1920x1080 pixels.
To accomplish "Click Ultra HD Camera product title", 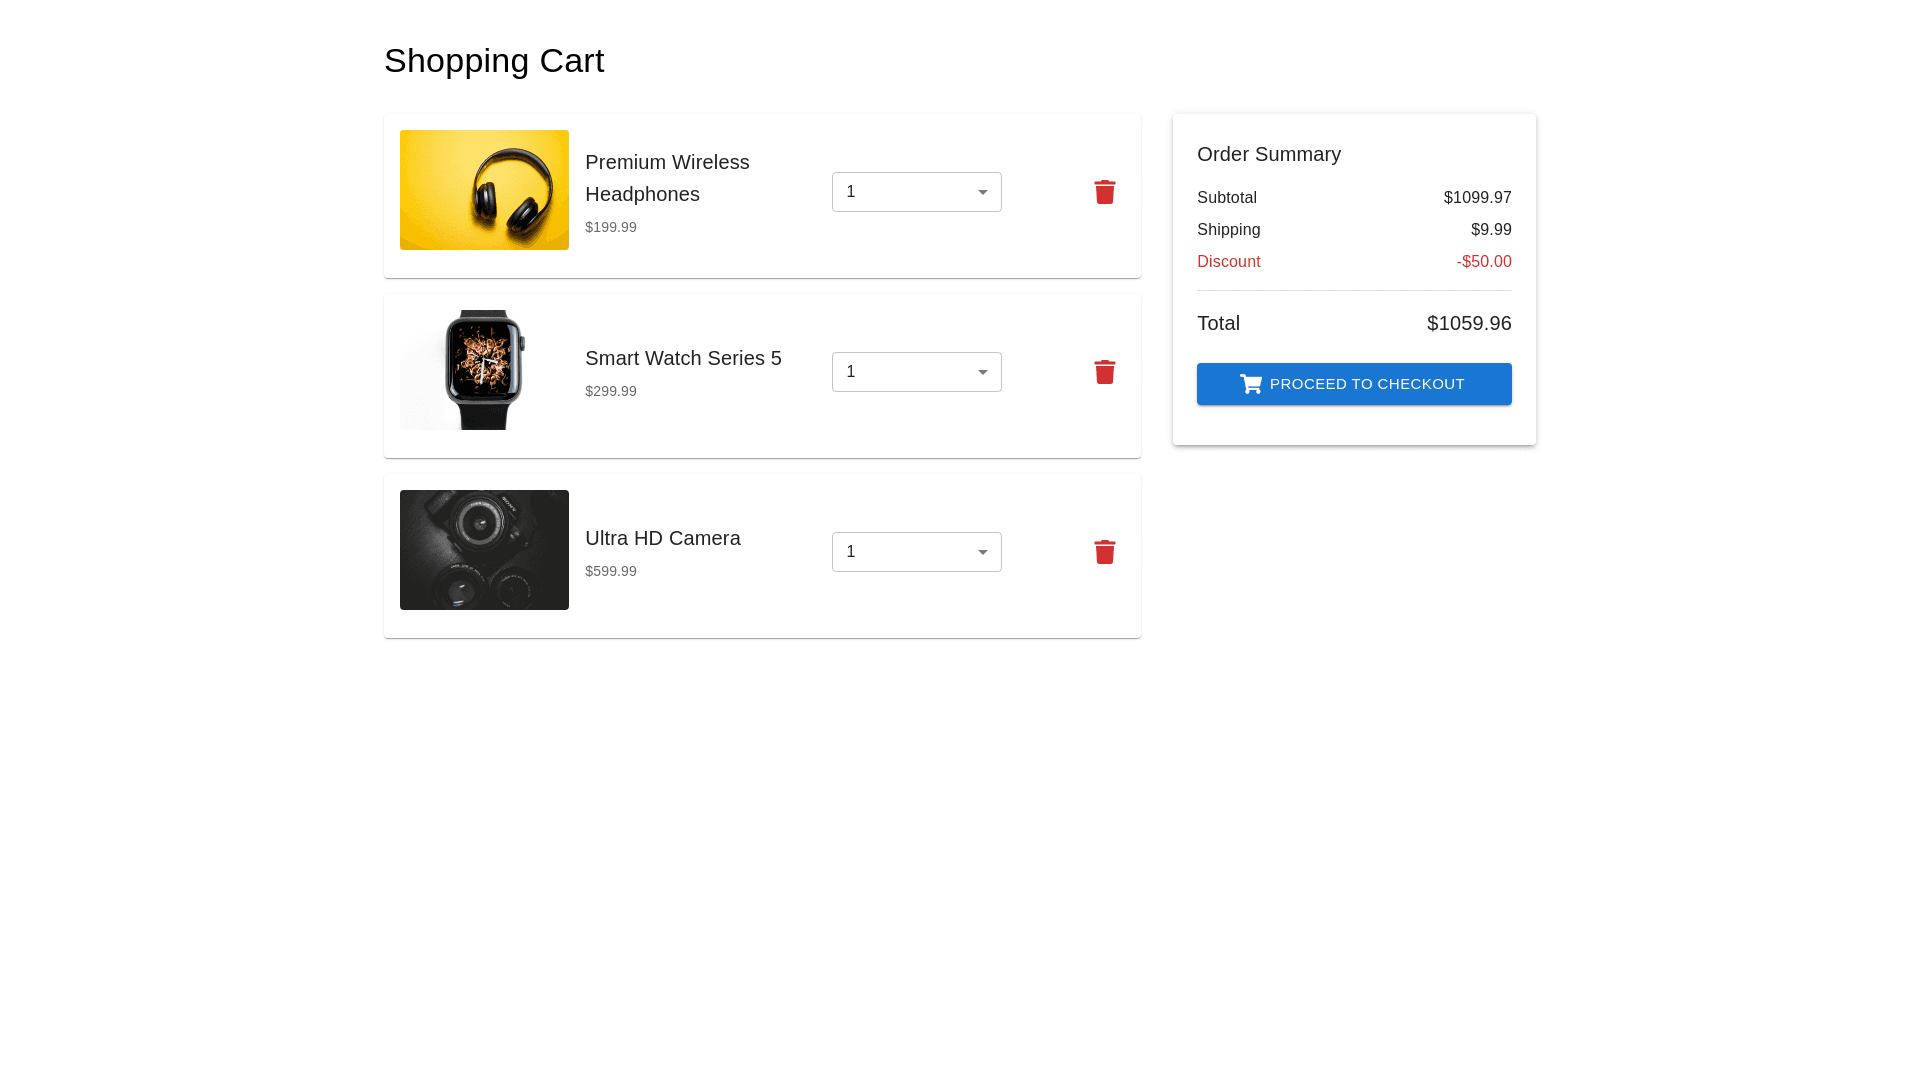I will coord(662,538).
